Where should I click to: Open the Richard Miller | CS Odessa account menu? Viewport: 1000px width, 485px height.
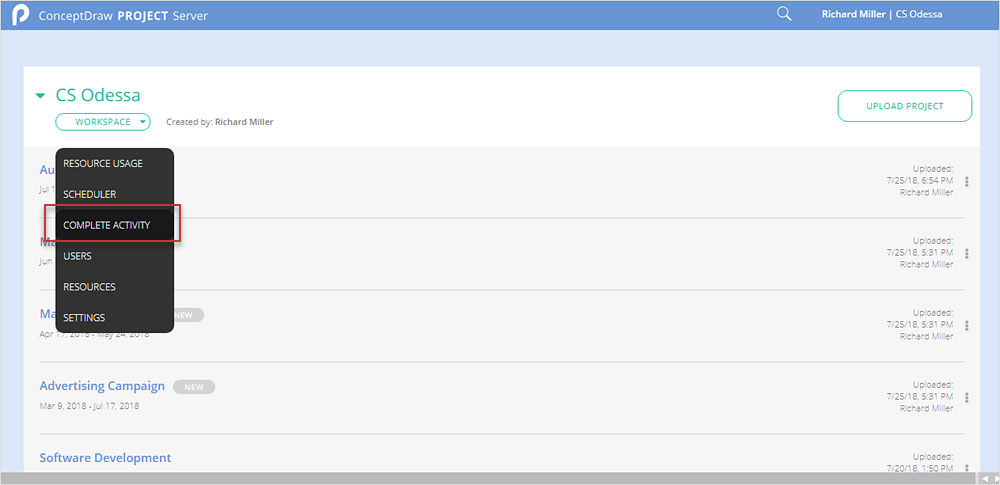(881, 14)
